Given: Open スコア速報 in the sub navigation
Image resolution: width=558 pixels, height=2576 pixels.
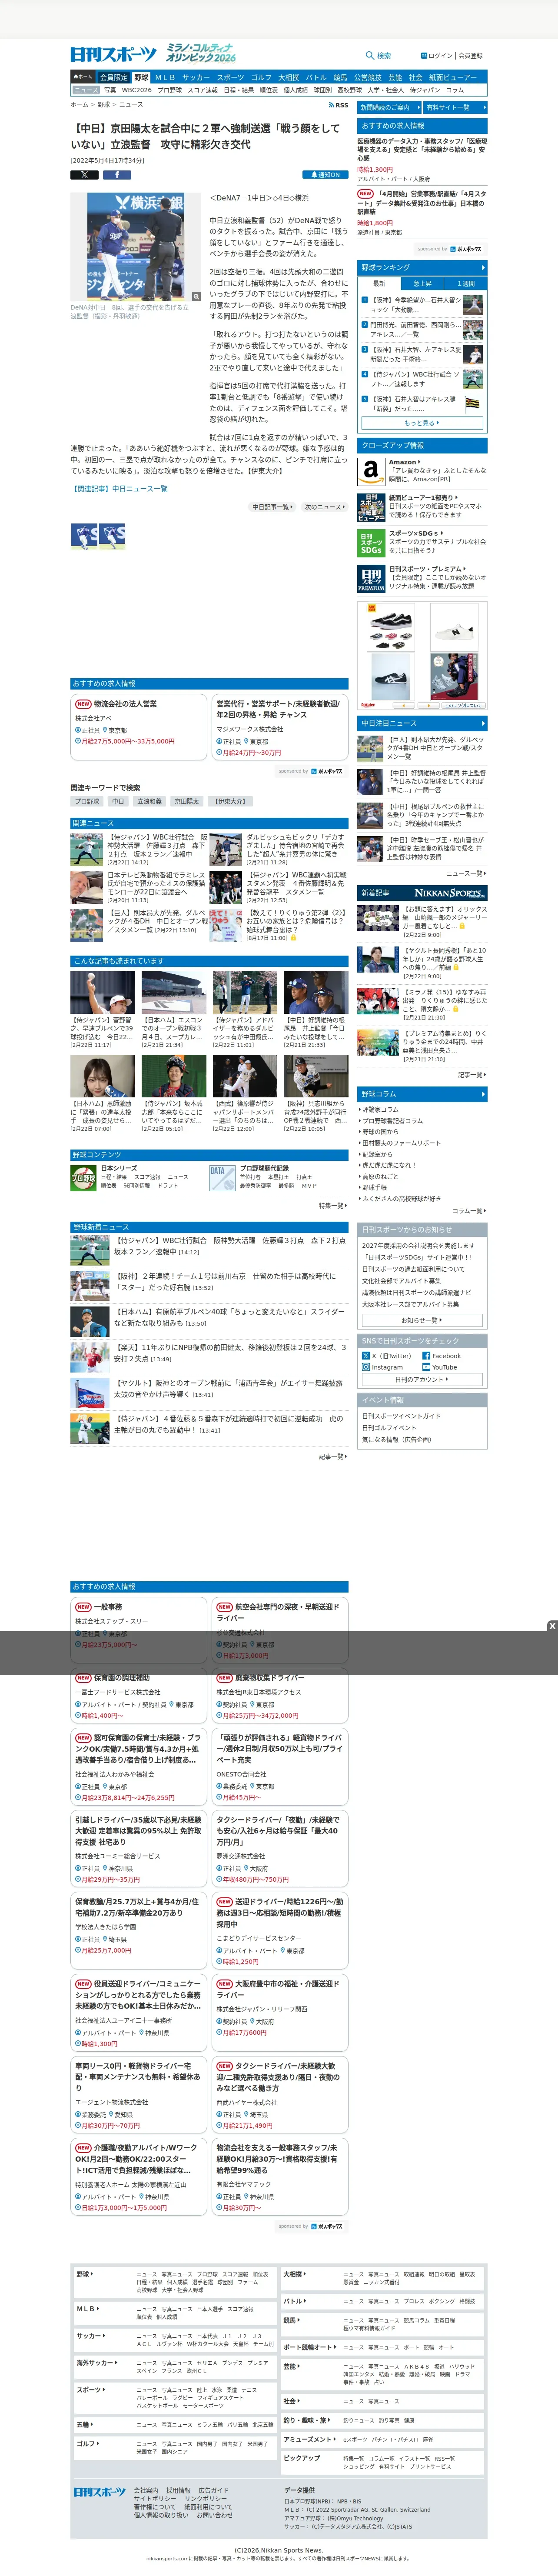Looking at the screenshot, I should (x=203, y=90).
